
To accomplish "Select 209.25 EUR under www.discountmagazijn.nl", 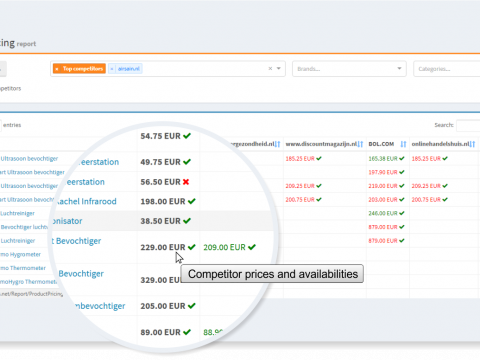I will [300, 186].
